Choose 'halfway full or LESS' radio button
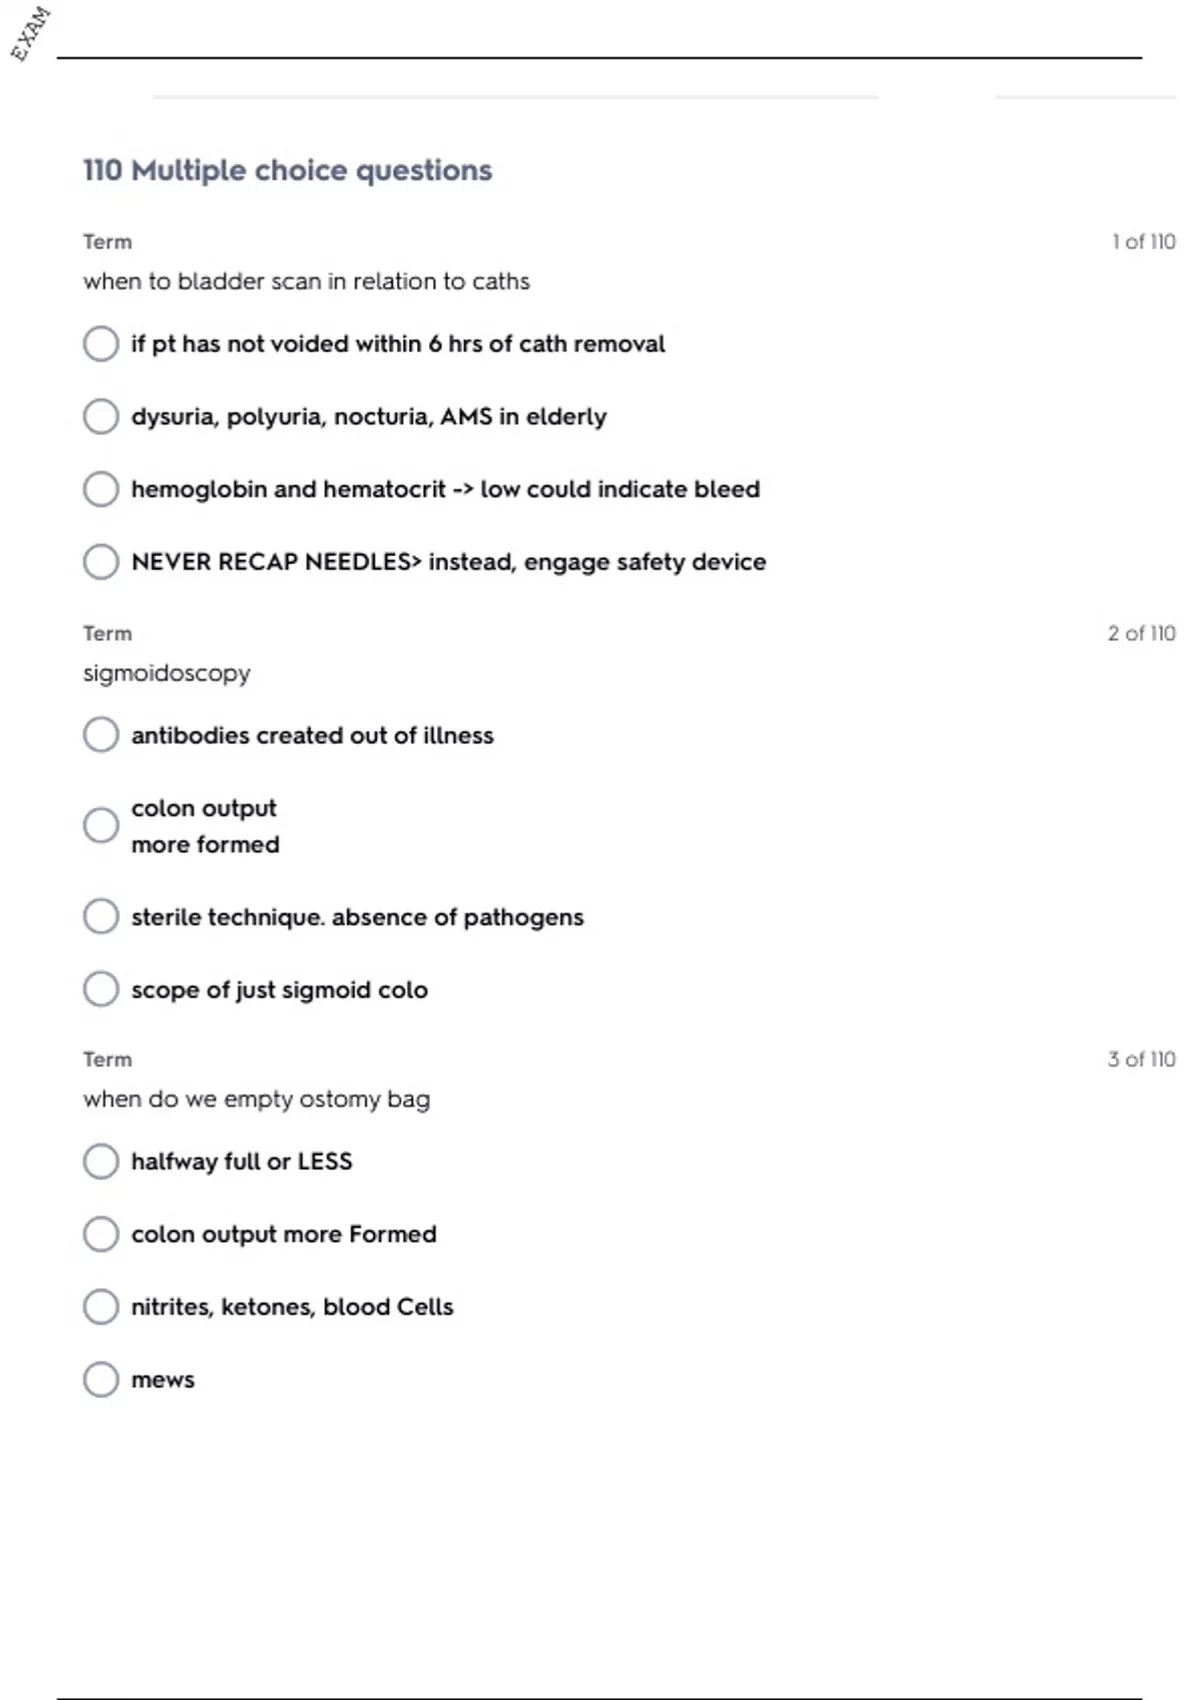The image size is (1200, 1700). [101, 1161]
